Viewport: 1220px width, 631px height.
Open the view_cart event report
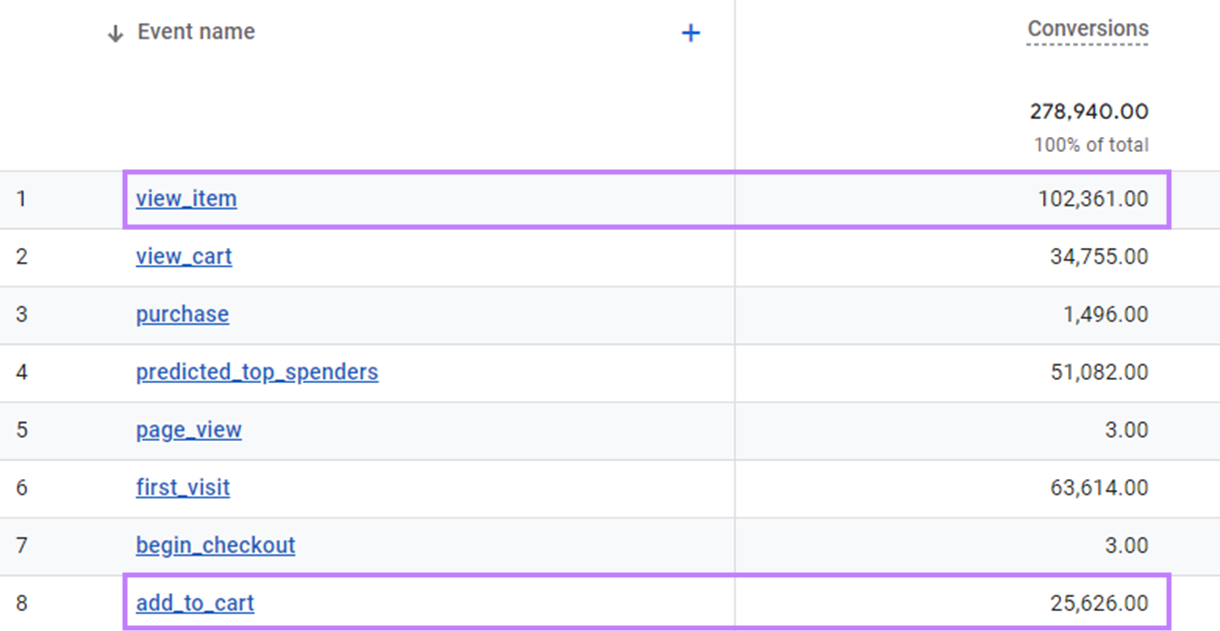[x=184, y=256]
